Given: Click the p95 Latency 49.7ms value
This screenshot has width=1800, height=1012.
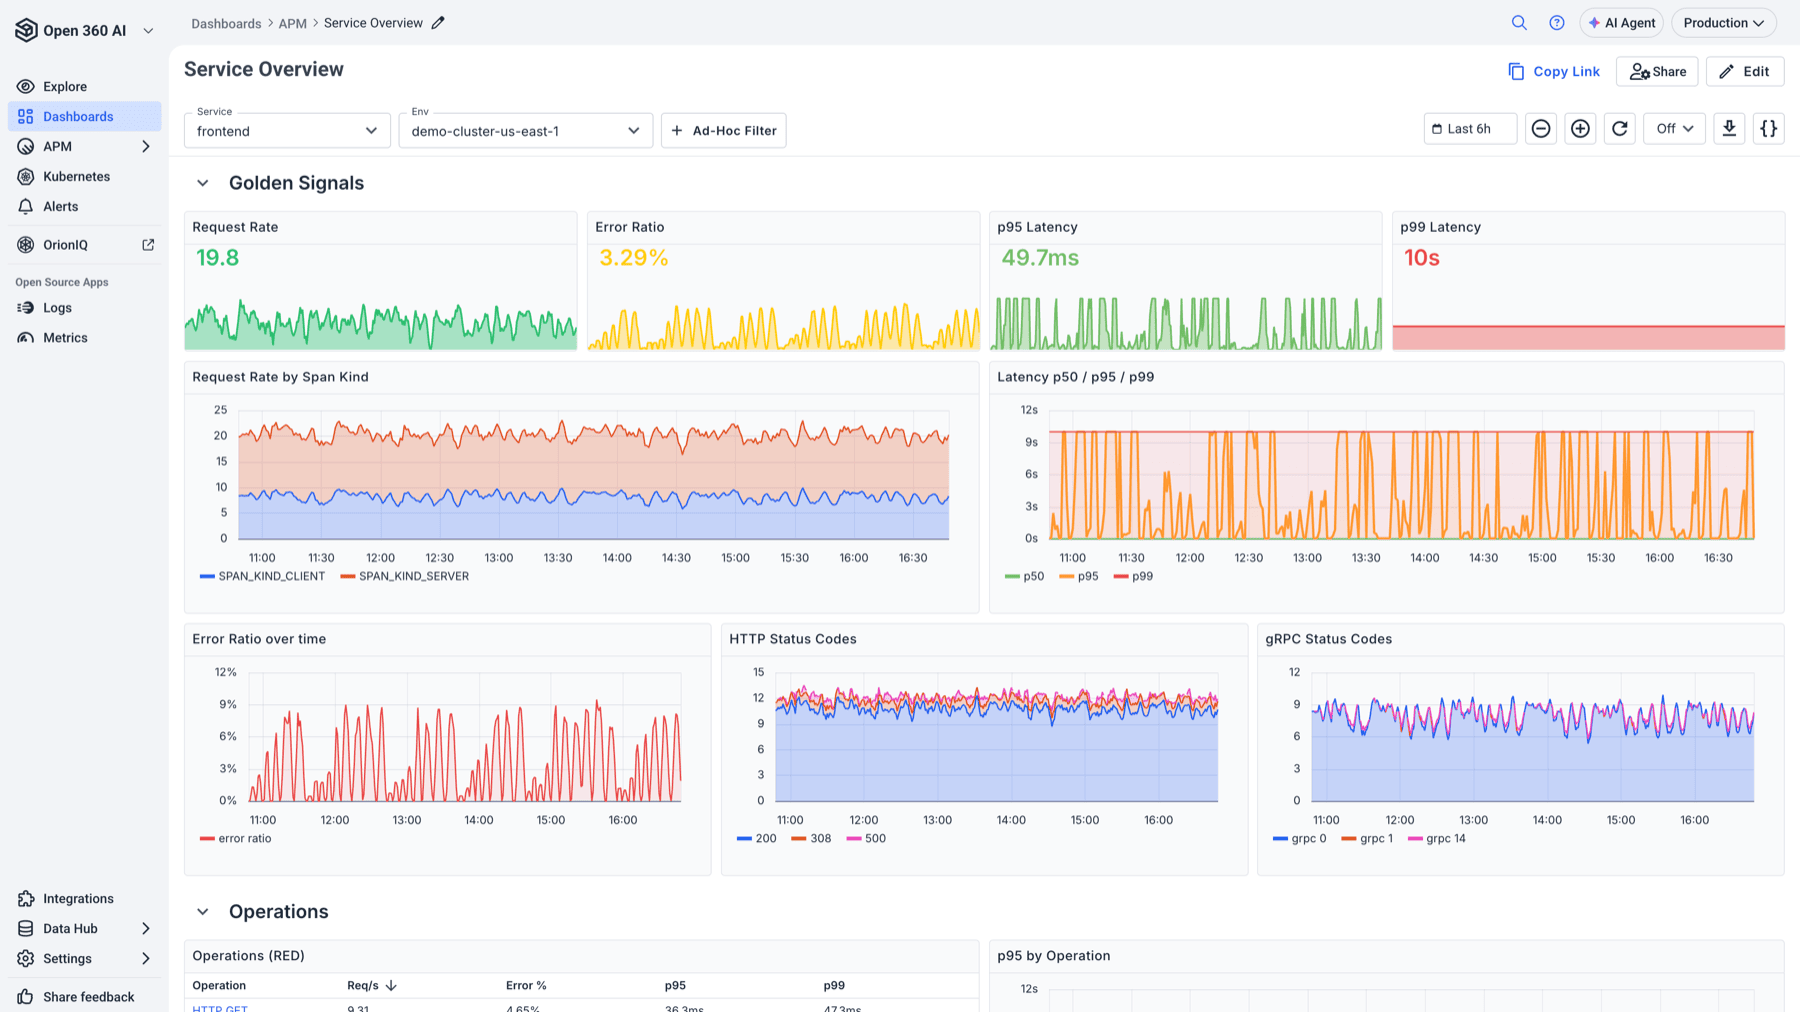Looking at the screenshot, I should point(1040,259).
